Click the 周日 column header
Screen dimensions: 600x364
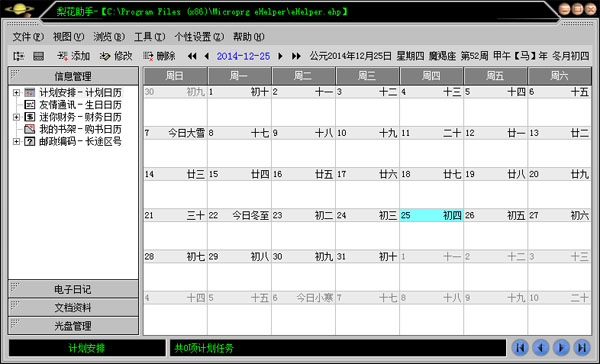(175, 76)
